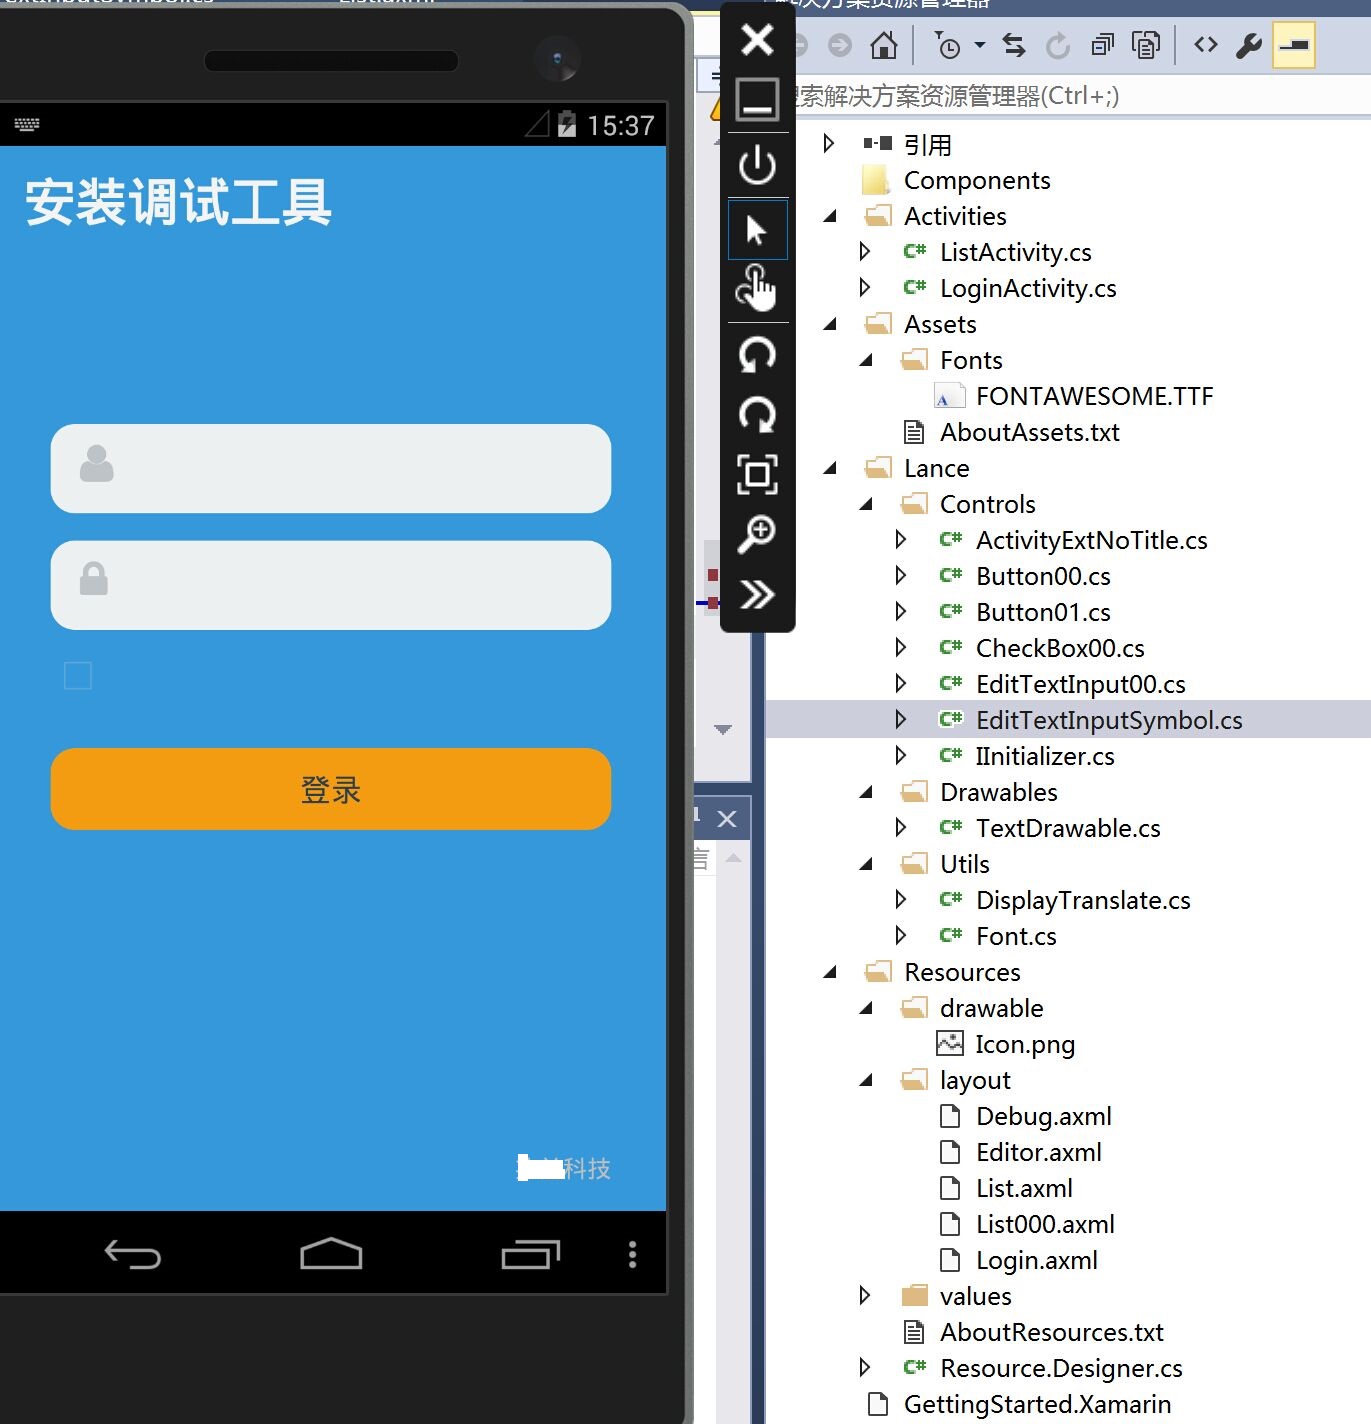Screen dimensions: 1371x1424
Task: Click sync with active document icon
Action: click(1014, 45)
